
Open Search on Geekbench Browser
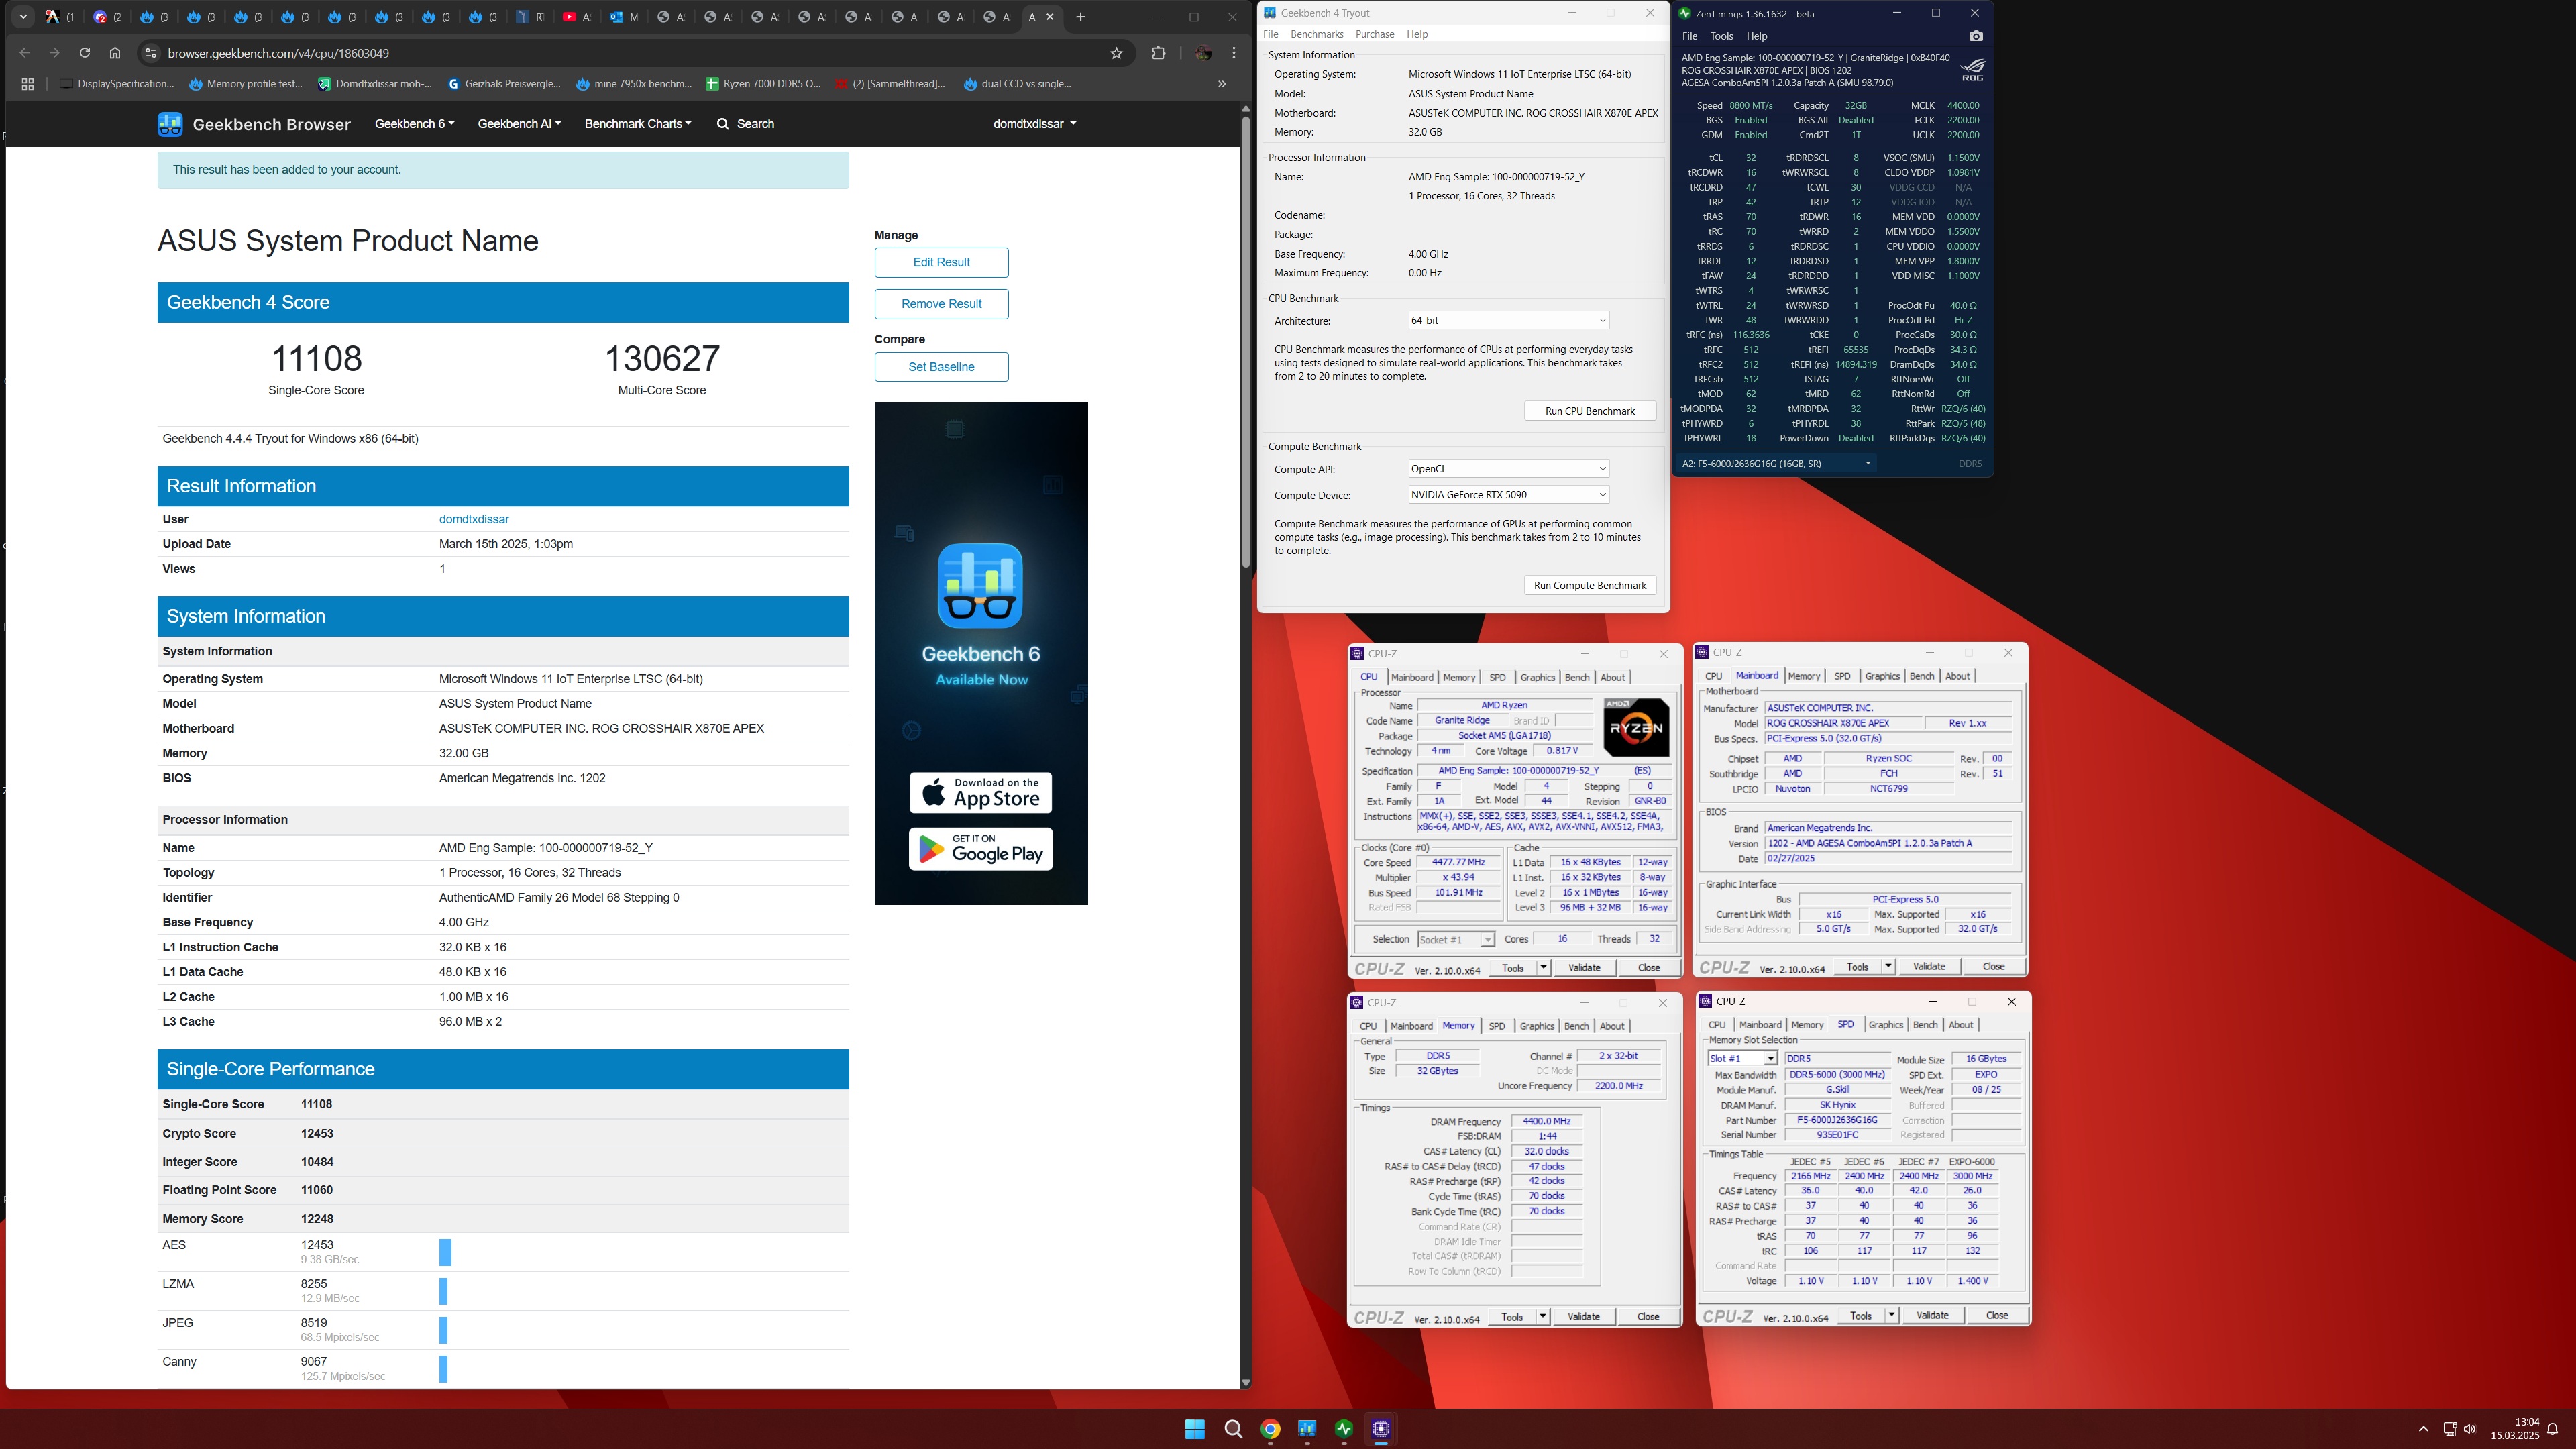point(745,124)
